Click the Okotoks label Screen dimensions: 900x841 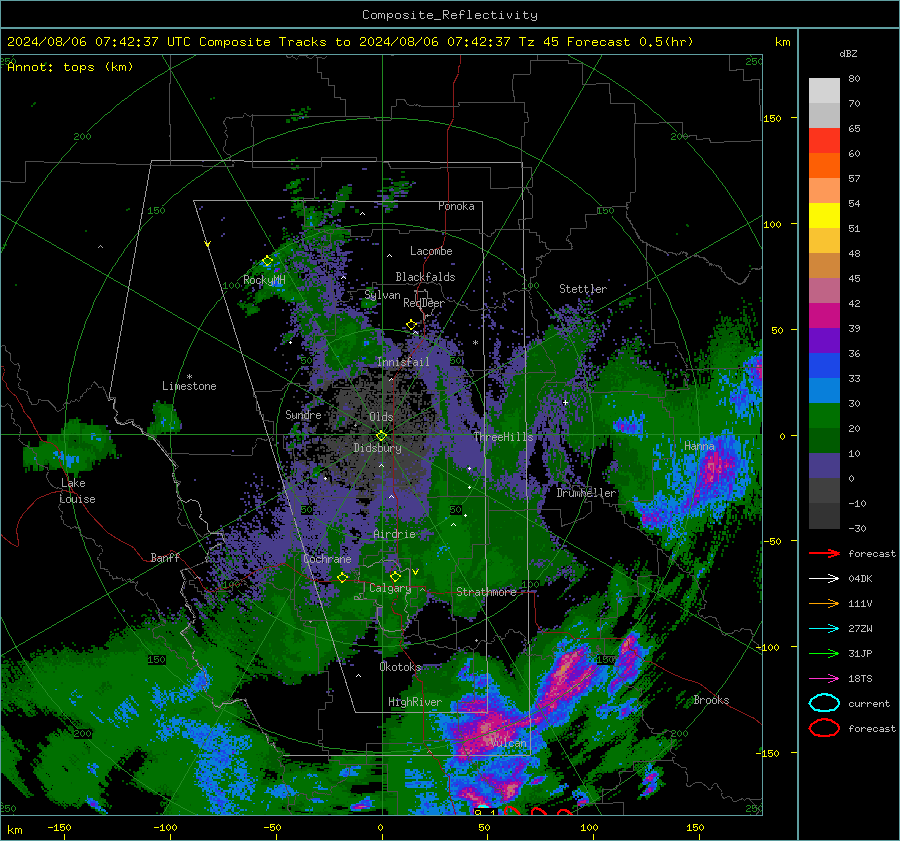pos(400,666)
